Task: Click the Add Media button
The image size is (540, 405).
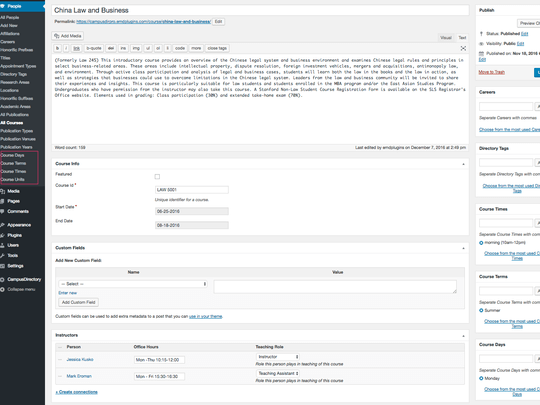Action: pos(68,36)
